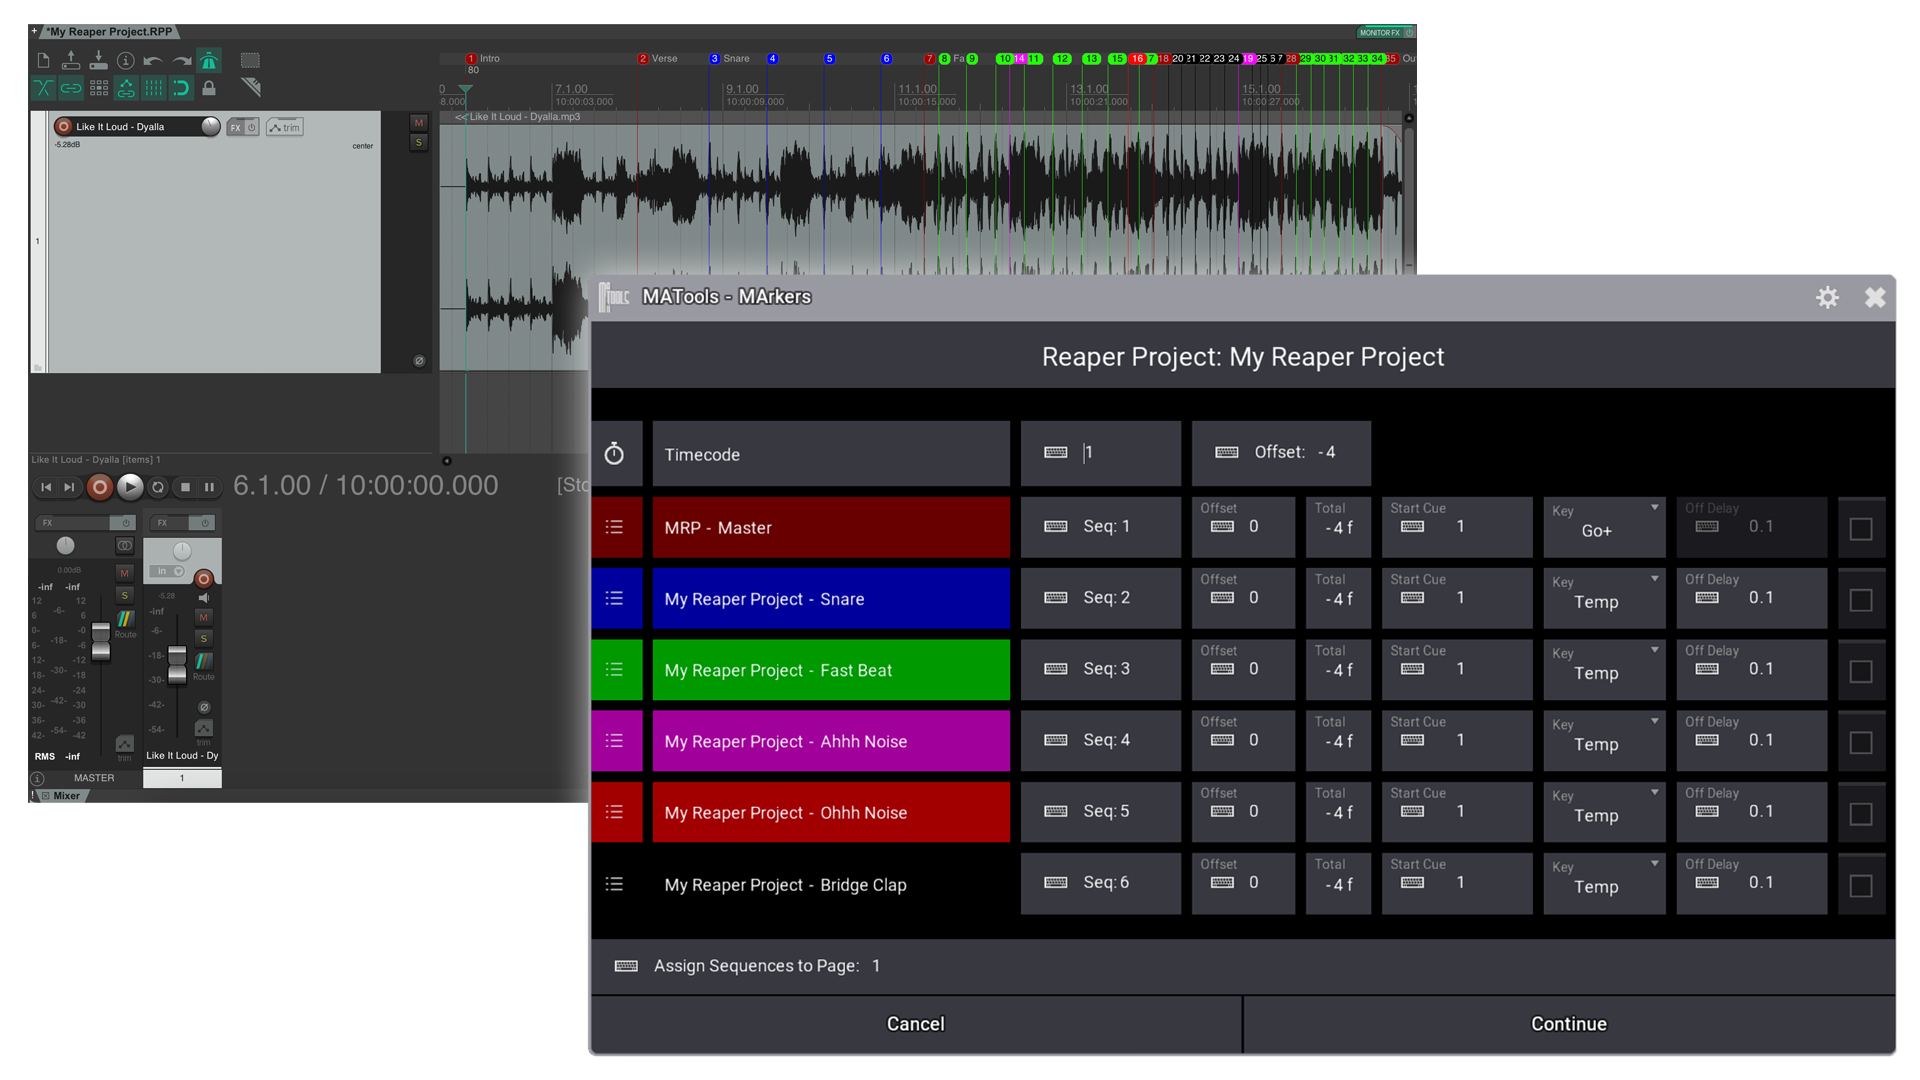Viewport: 1920px width, 1080px height.
Task: Click the transport play button
Action: tap(130, 487)
